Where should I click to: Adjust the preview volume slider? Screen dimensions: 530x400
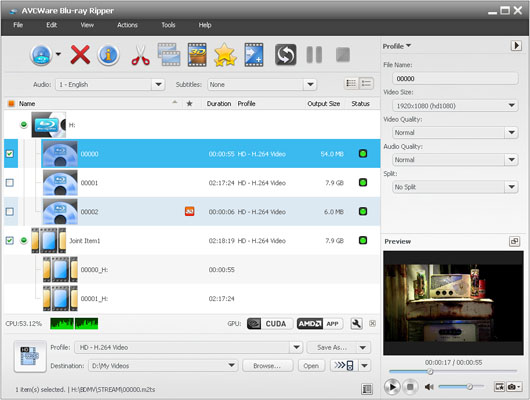[x=461, y=386]
